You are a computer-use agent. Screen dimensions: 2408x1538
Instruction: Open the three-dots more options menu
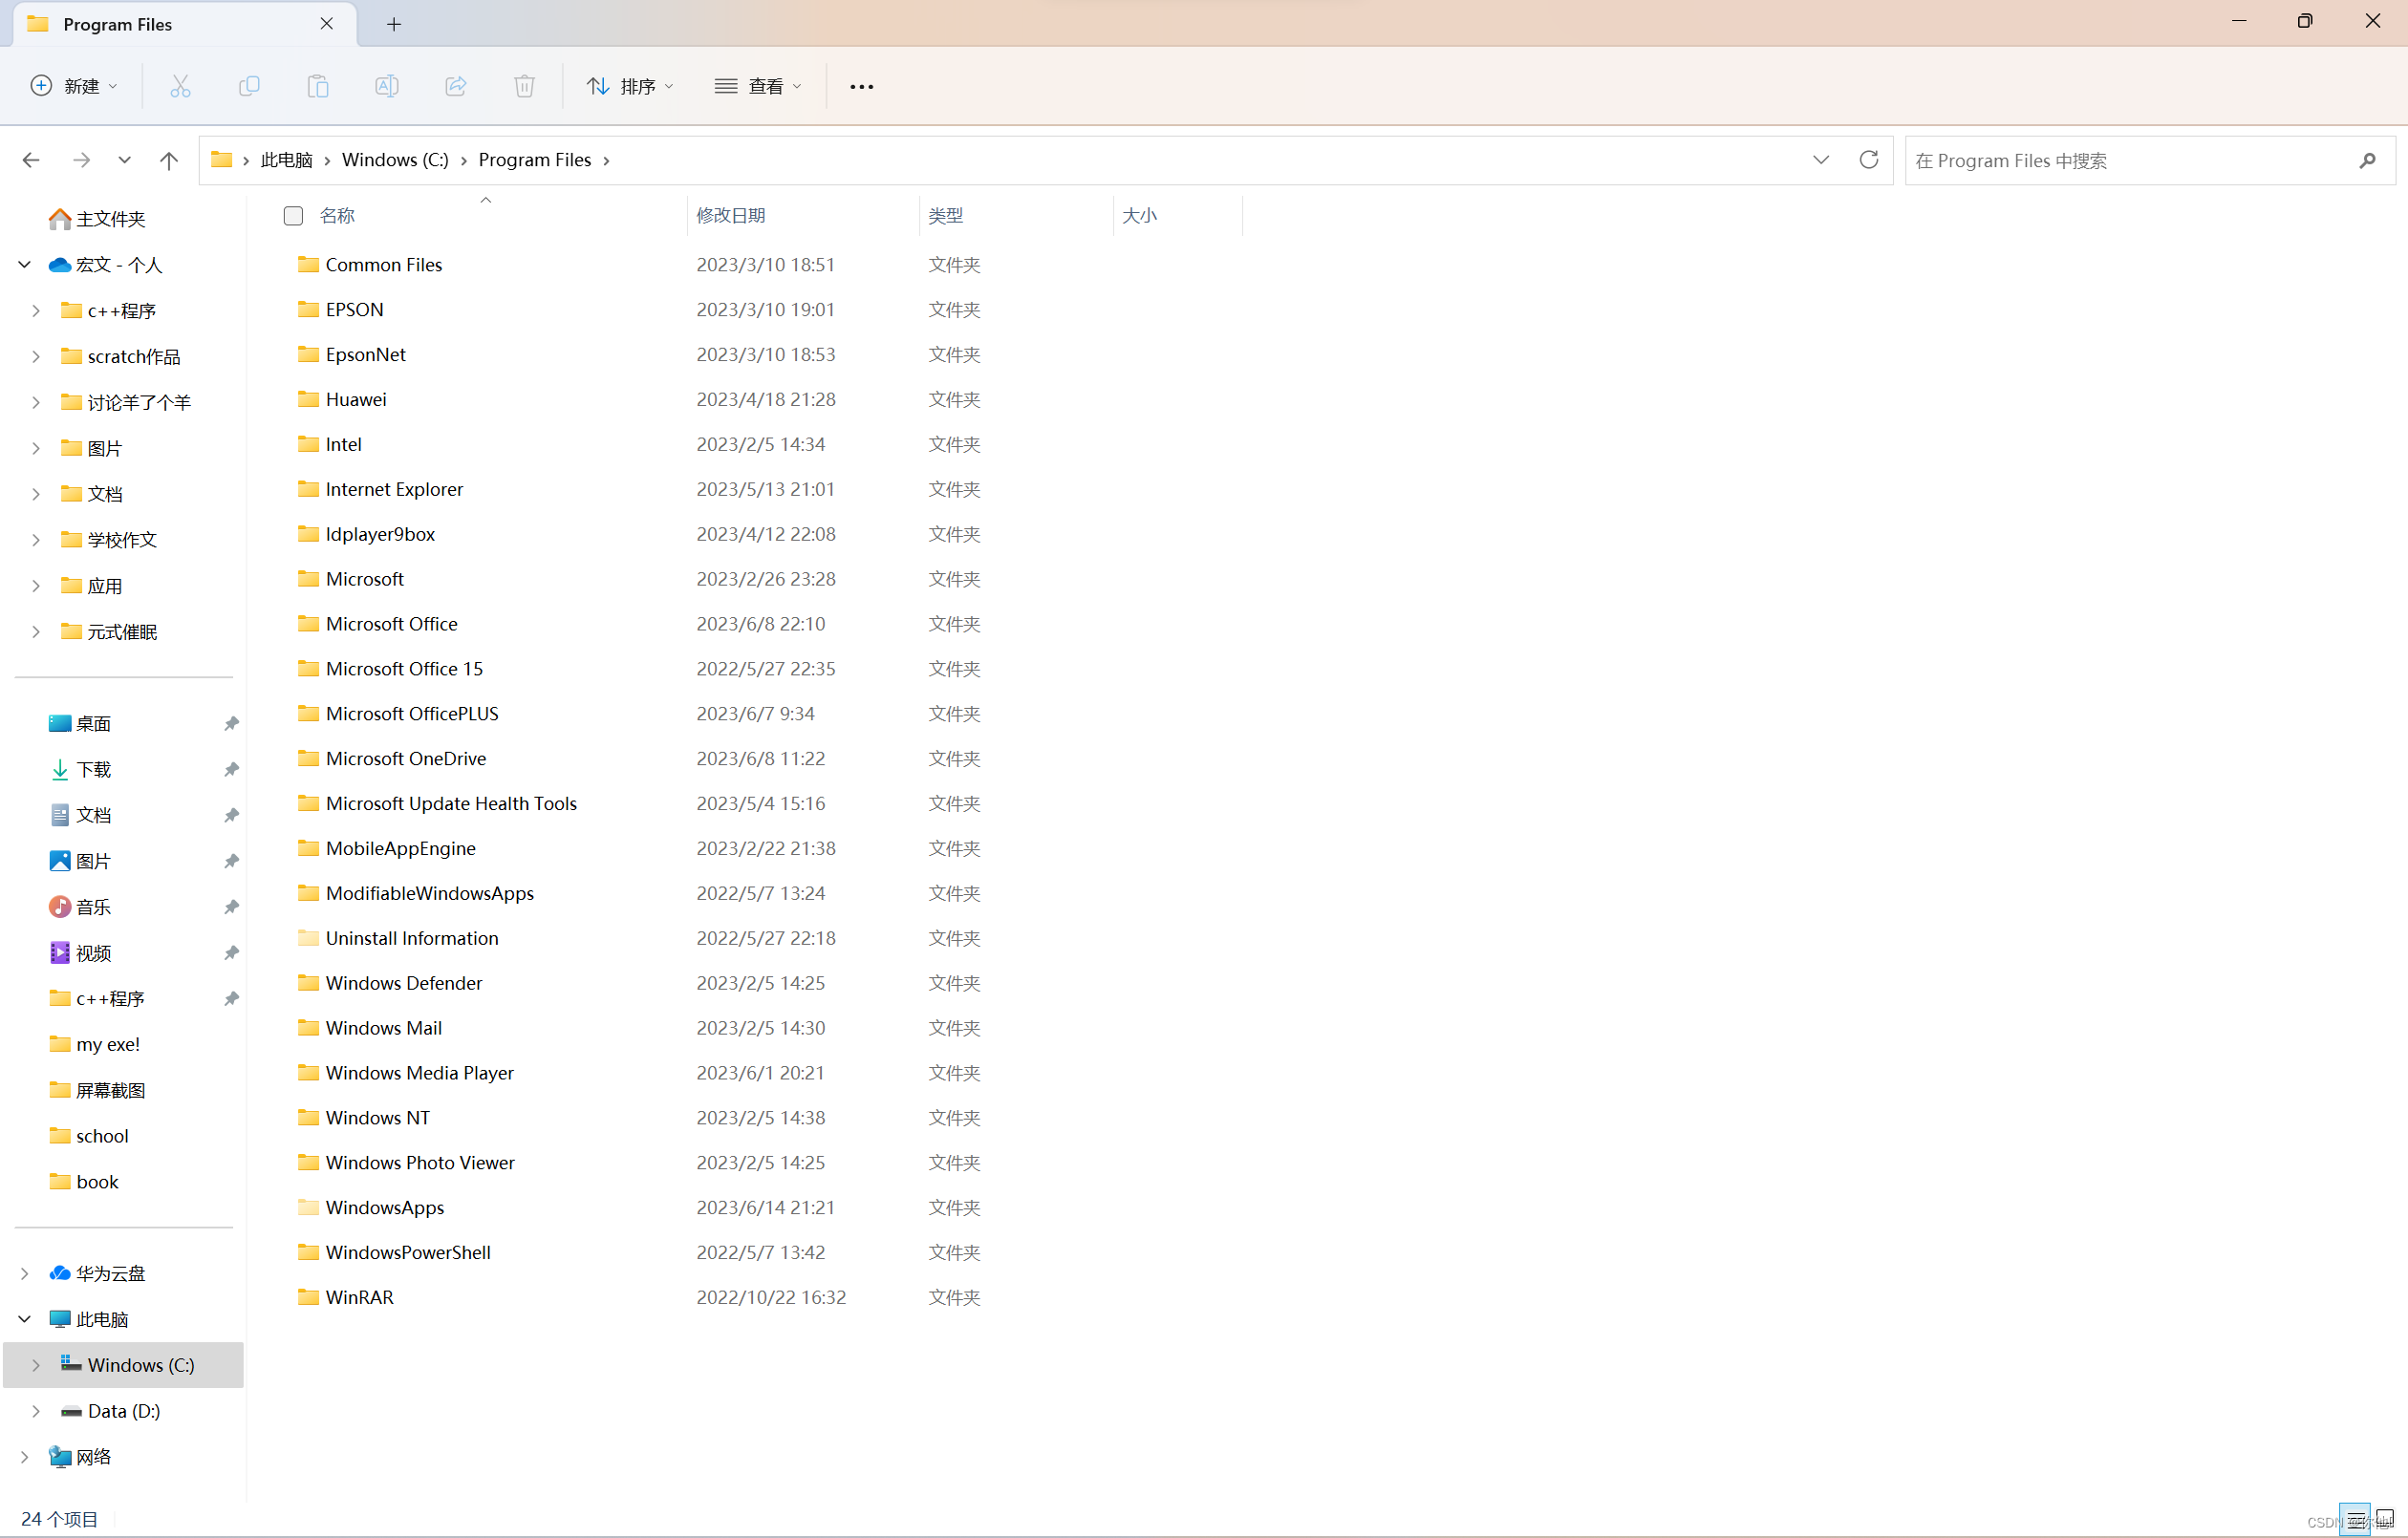(x=861, y=87)
